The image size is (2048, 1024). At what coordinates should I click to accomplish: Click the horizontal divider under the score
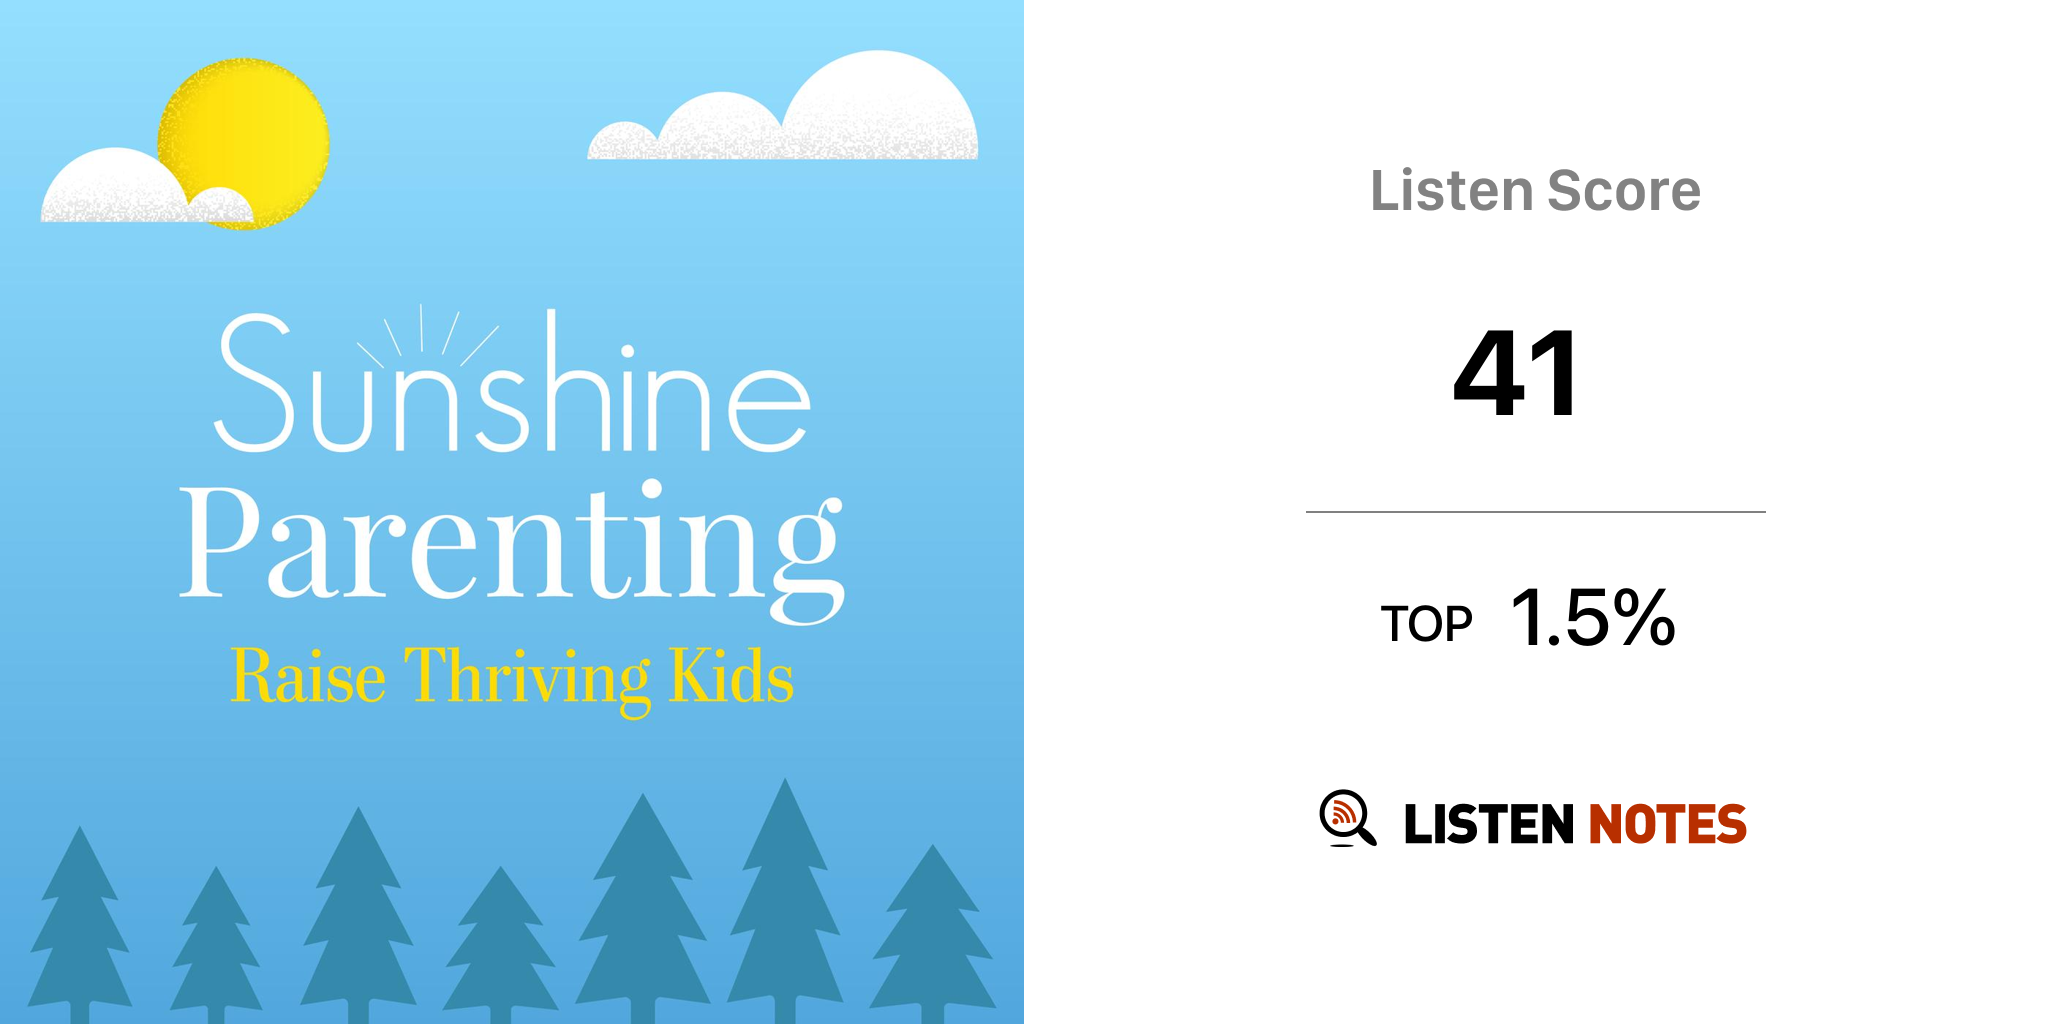click(x=1535, y=512)
